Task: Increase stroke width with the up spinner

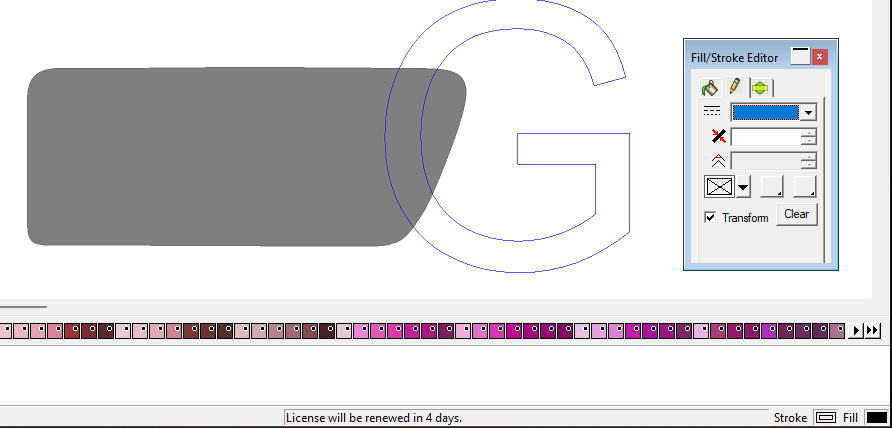Action: click(x=808, y=133)
